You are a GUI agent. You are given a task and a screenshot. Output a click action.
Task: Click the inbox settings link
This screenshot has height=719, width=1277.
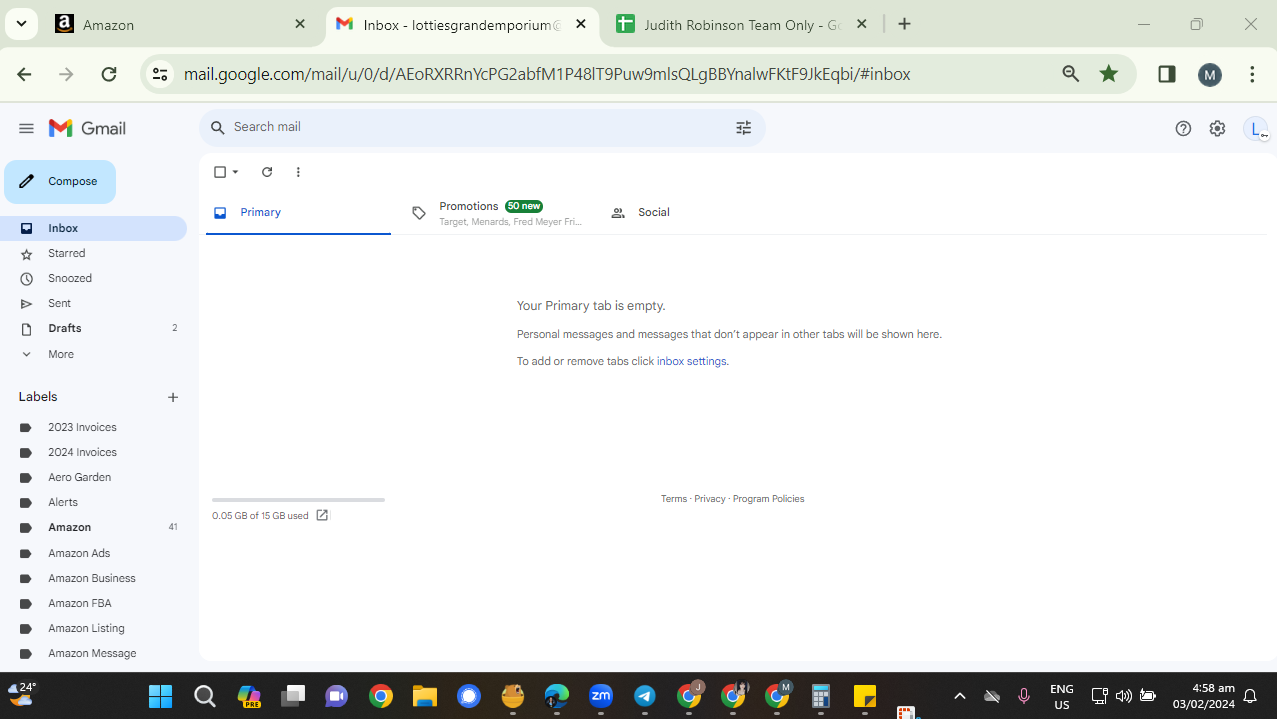click(x=691, y=361)
